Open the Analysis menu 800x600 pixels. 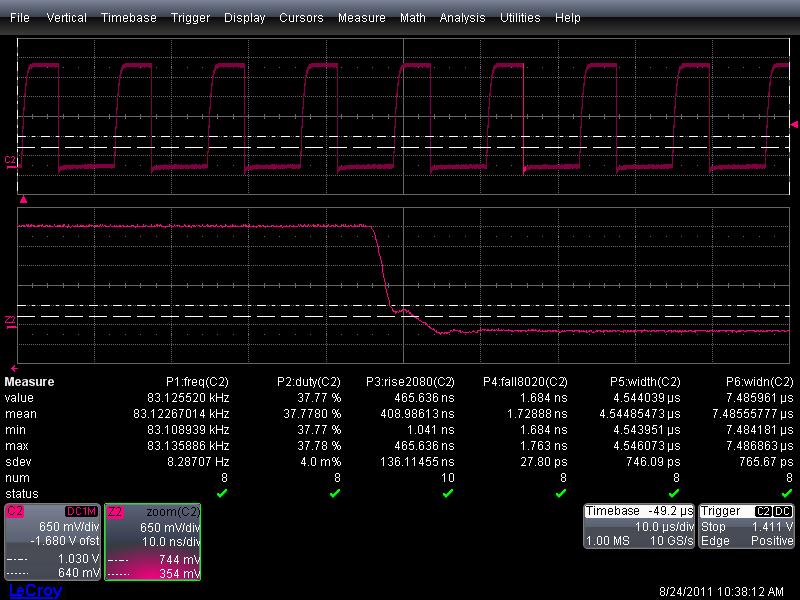pyautogui.click(x=462, y=17)
